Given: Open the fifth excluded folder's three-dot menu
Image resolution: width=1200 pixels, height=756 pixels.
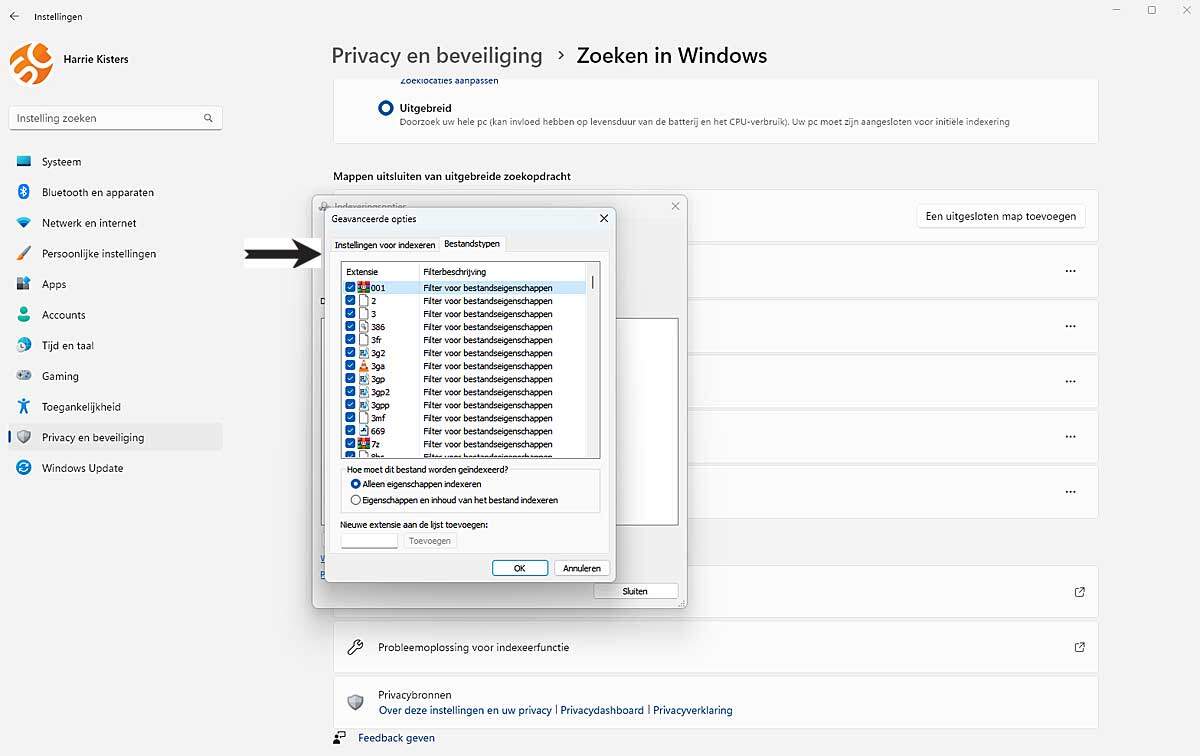Looking at the screenshot, I should [x=1070, y=491].
